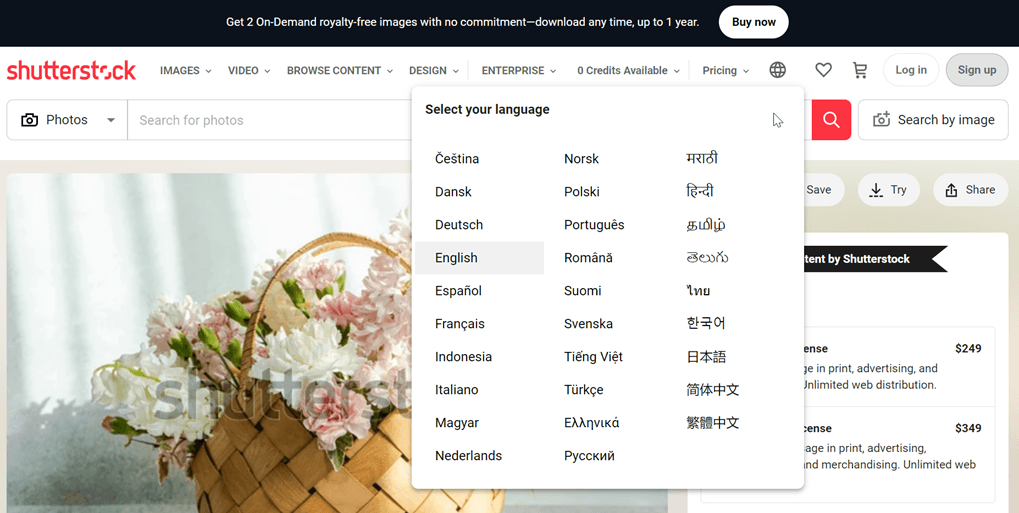Click the Share button
Screen dimensions: 1019x513
point(970,190)
